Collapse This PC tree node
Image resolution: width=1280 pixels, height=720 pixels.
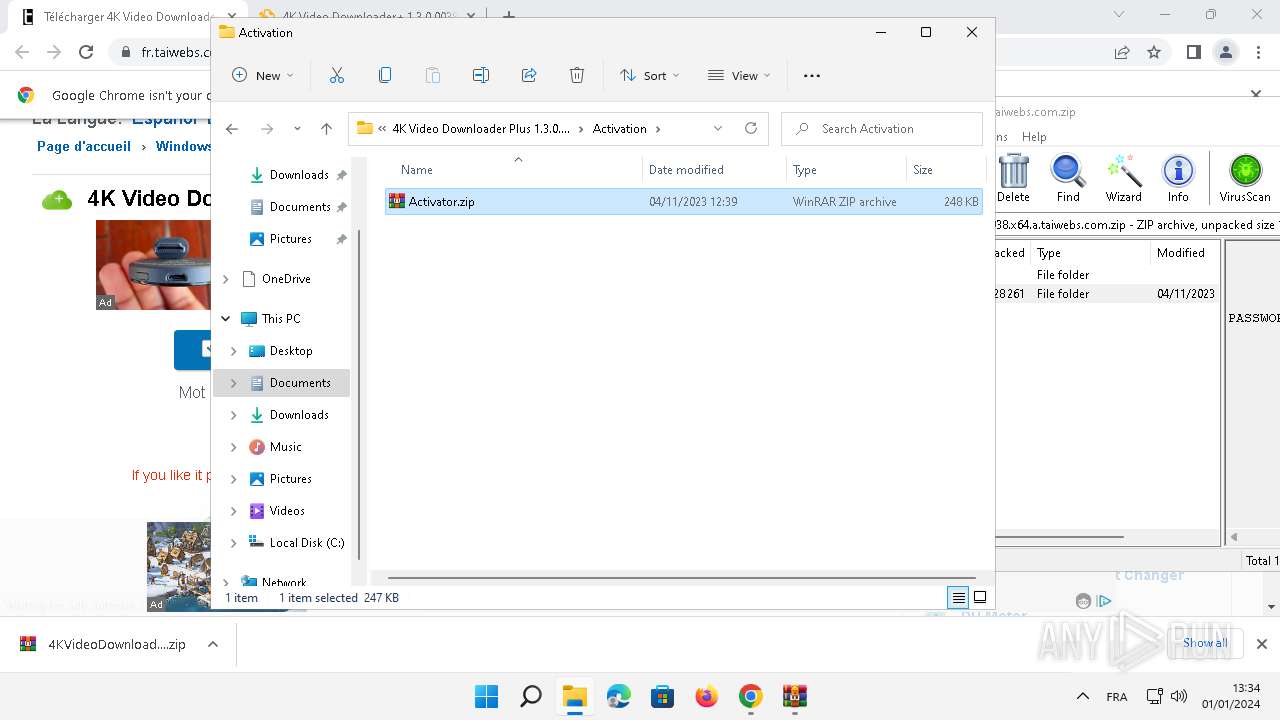(x=226, y=319)
